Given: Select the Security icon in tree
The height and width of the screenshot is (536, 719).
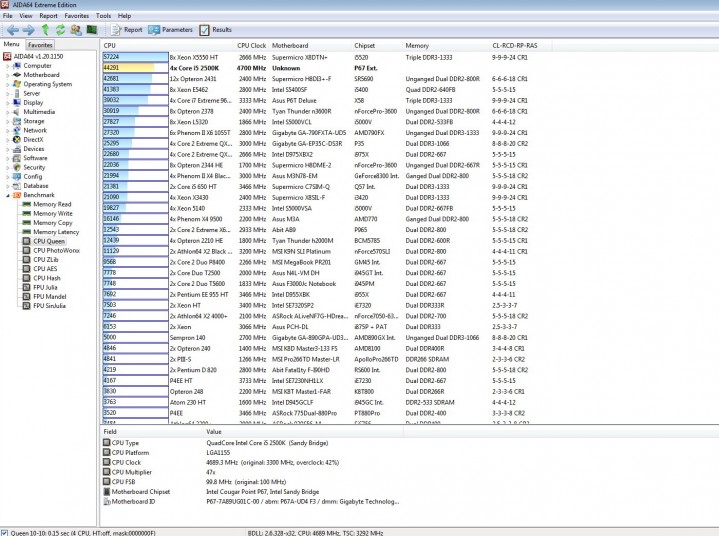Looking at the screenshot, I should tap(17, 167).
